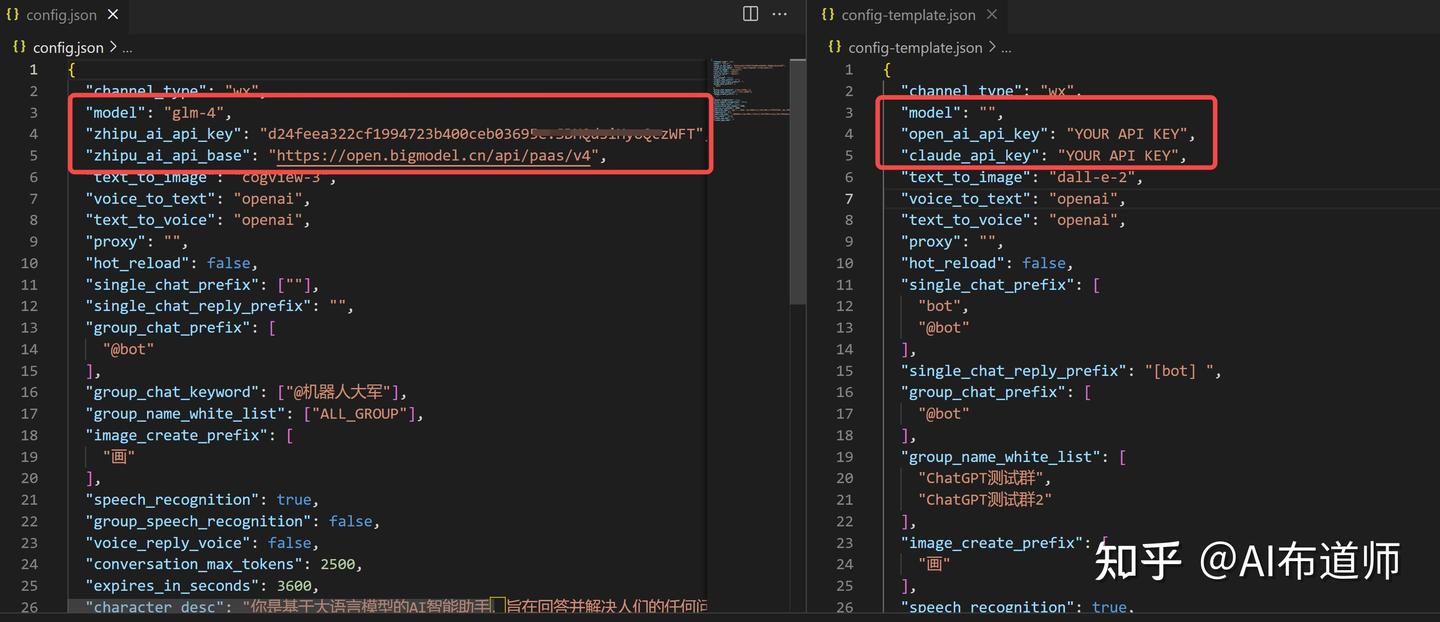
Task: Click line number 20 in config-template.json gutter
Action: (x=845, y=478)
